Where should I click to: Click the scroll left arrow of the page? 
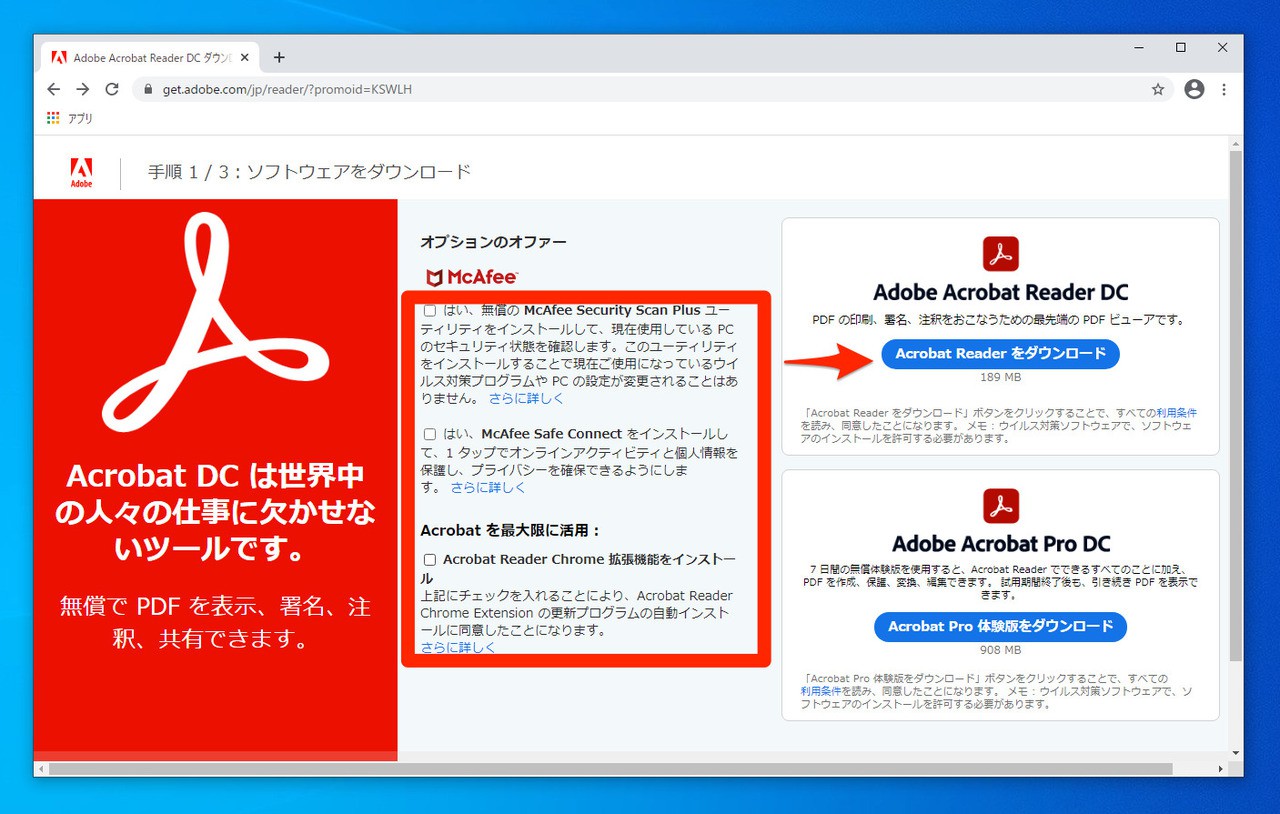pos(40,769)
